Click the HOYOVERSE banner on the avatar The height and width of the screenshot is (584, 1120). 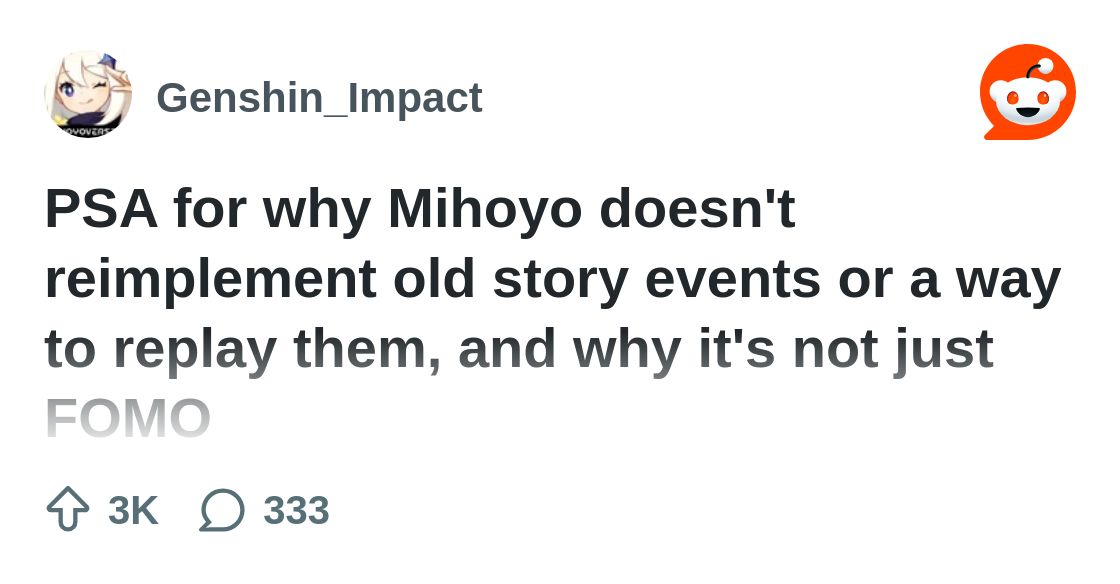click(x=88, y=132)
